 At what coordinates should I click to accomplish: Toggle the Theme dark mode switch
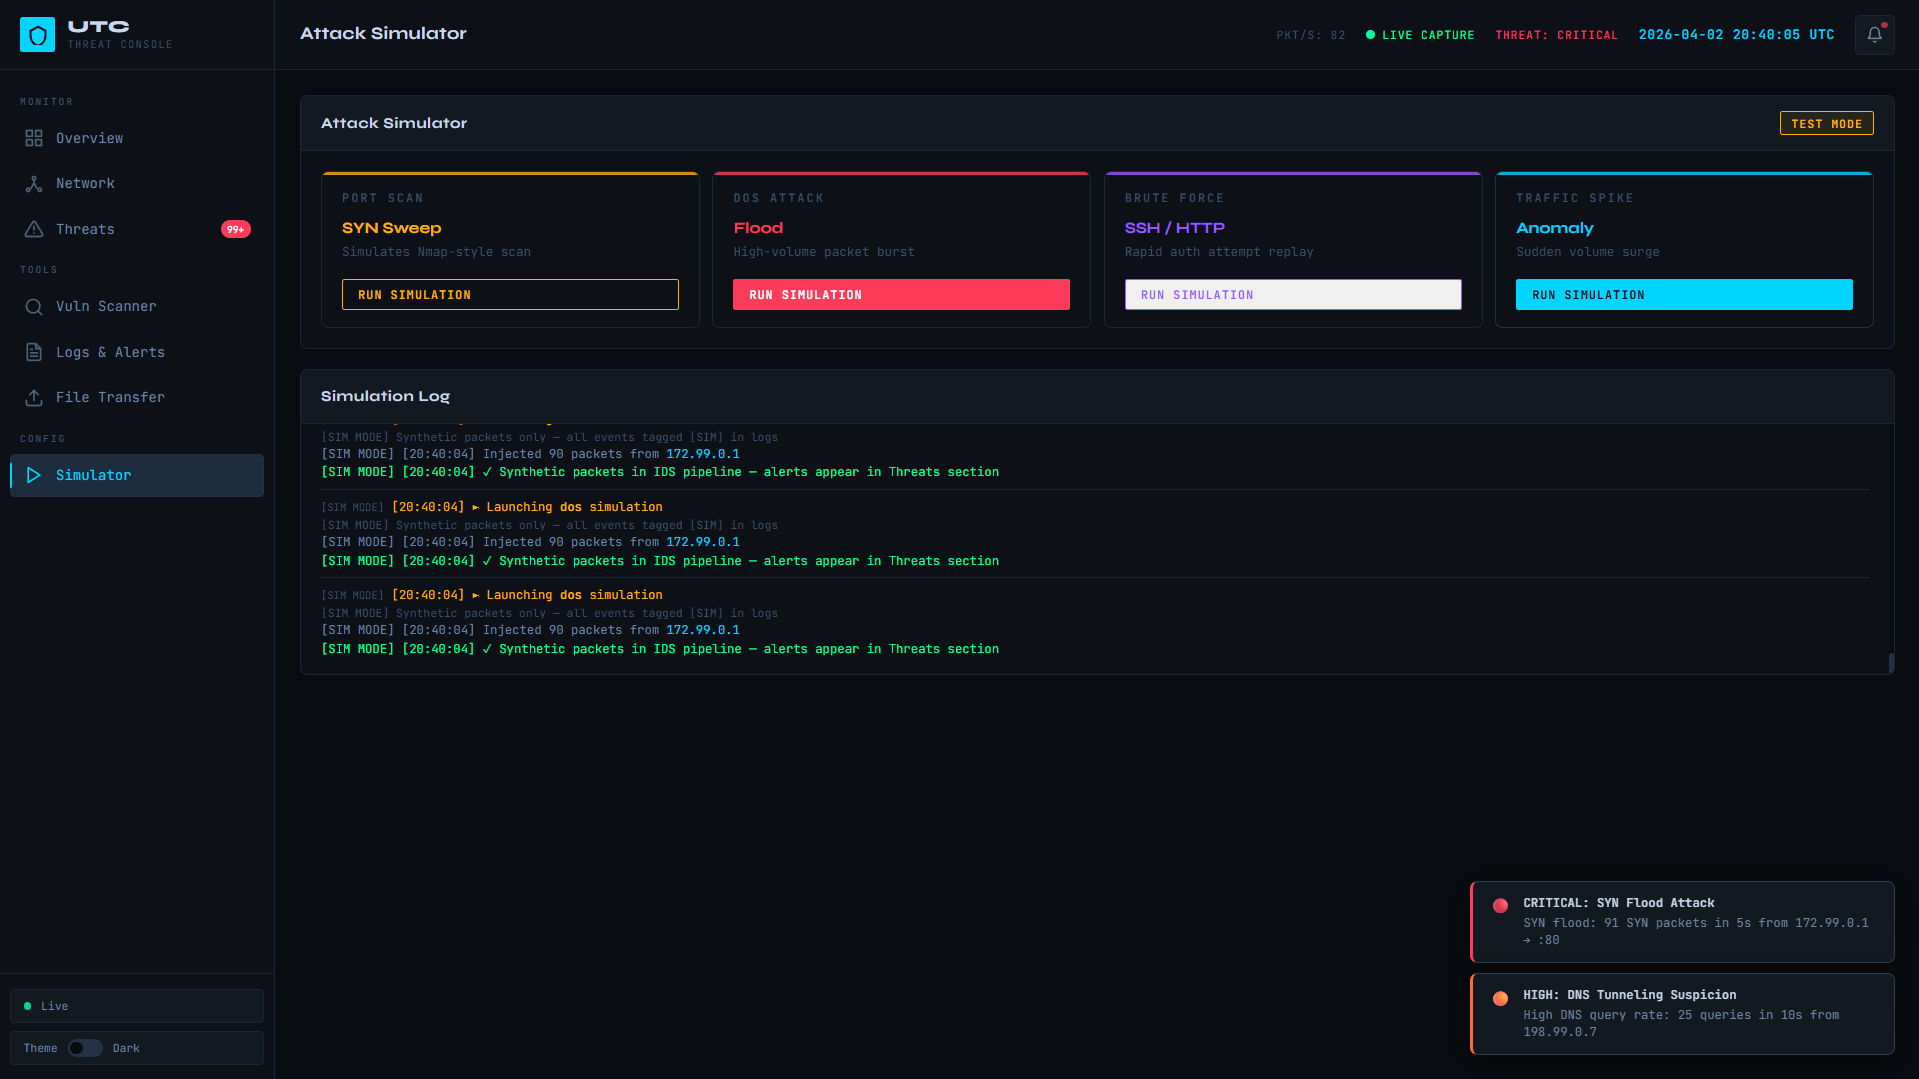pyautogui.click(x=85, y=1048)
